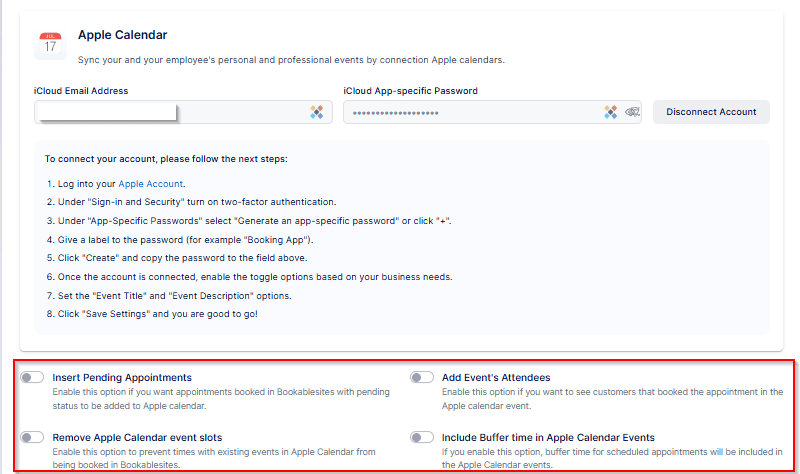The height and width of the screenshot is (474, 800).
Task: Turn on Remove Apple Calendar event slots
Action: (x=32, y=437)
